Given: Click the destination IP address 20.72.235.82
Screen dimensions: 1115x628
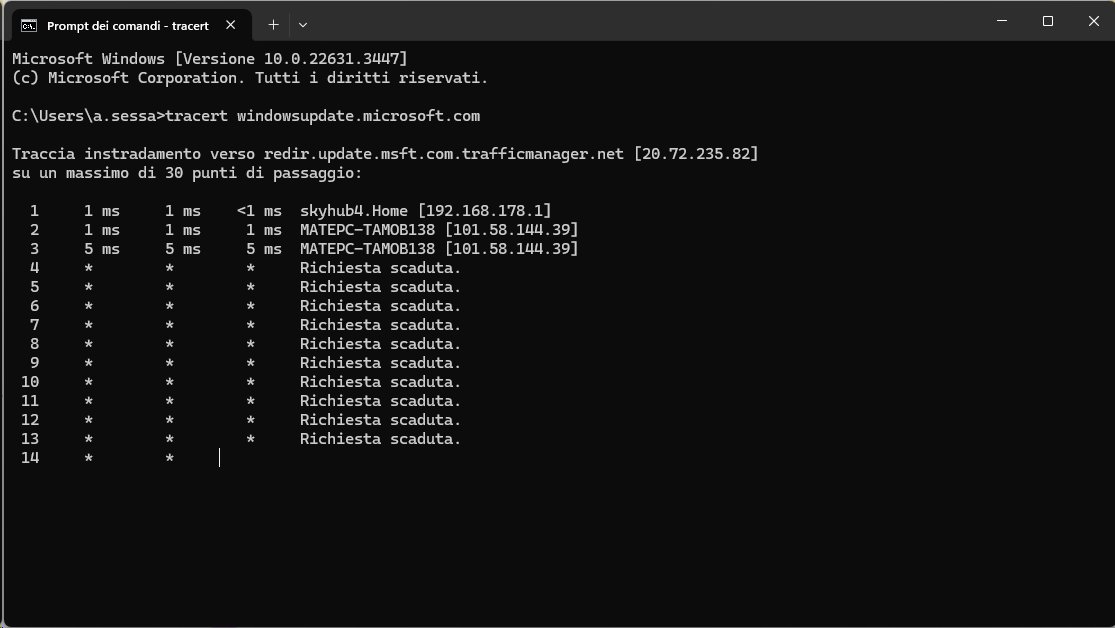Looking at the screenshot, I should (x=696, y=154).
